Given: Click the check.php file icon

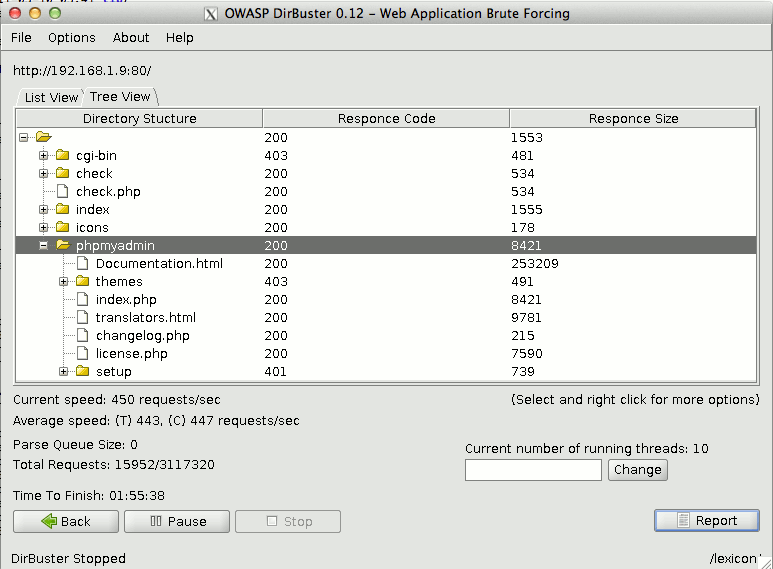Looking at the screenshot, I should 62,192.
